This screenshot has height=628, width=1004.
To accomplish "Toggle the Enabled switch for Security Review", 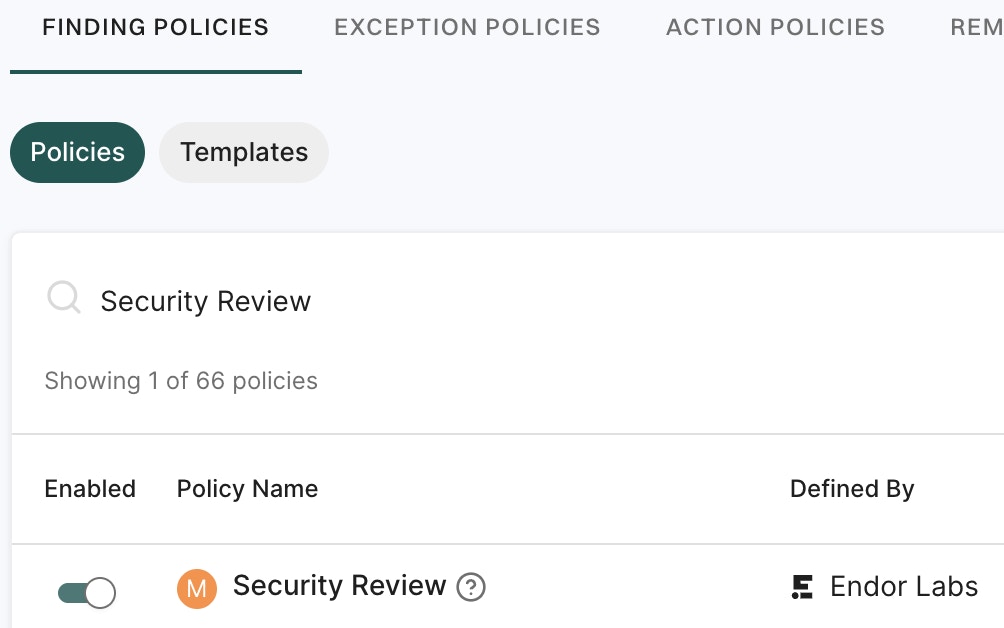I will click(x=86, y=592).
